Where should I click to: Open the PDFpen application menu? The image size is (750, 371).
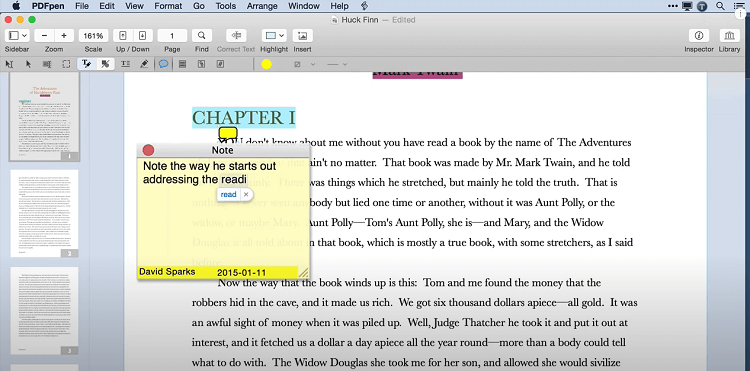(x=49, y=6)
